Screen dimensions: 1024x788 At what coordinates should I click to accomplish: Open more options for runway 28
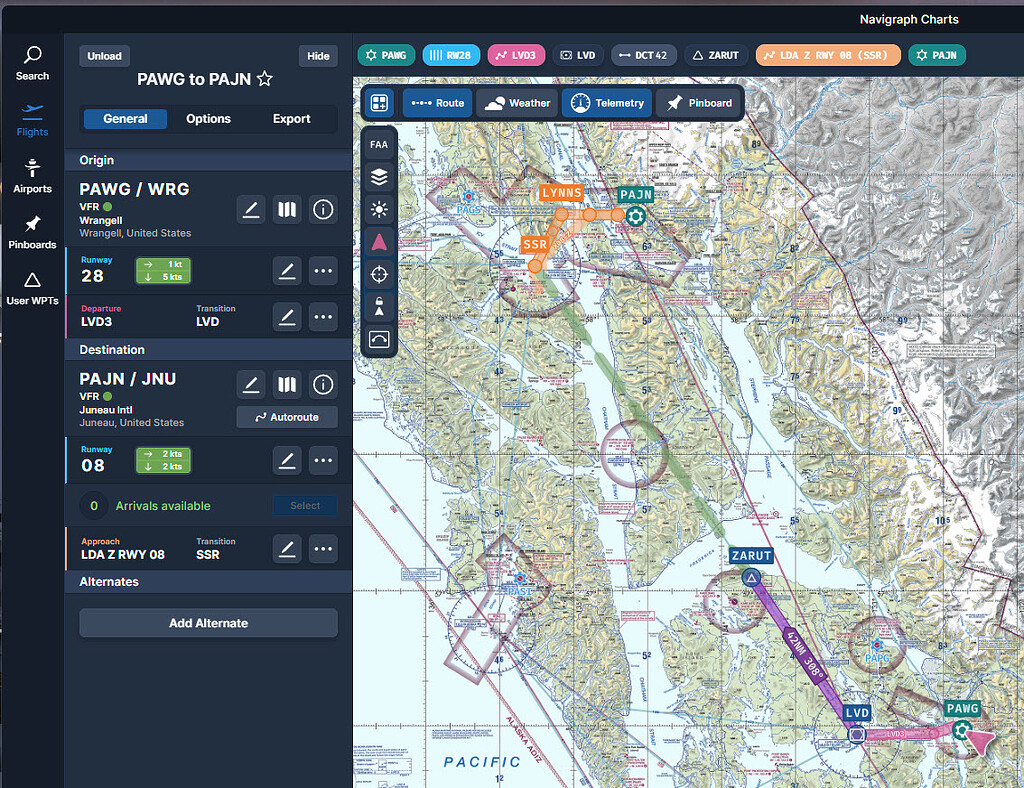[323, 270]
